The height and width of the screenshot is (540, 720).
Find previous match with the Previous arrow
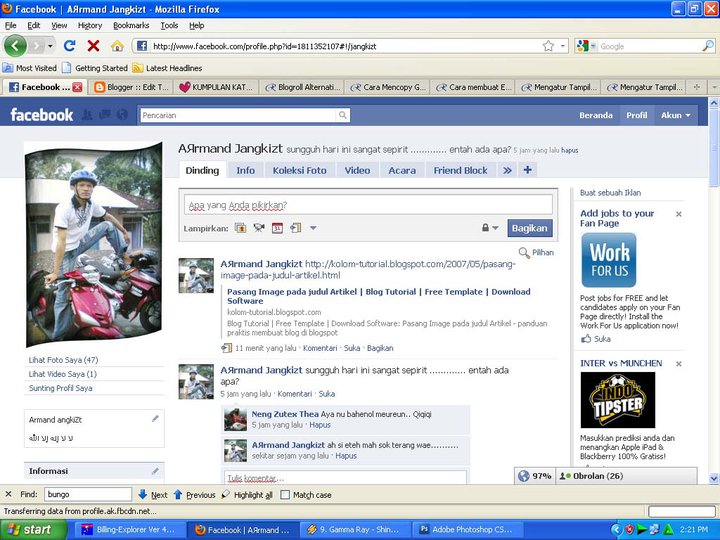194,495
